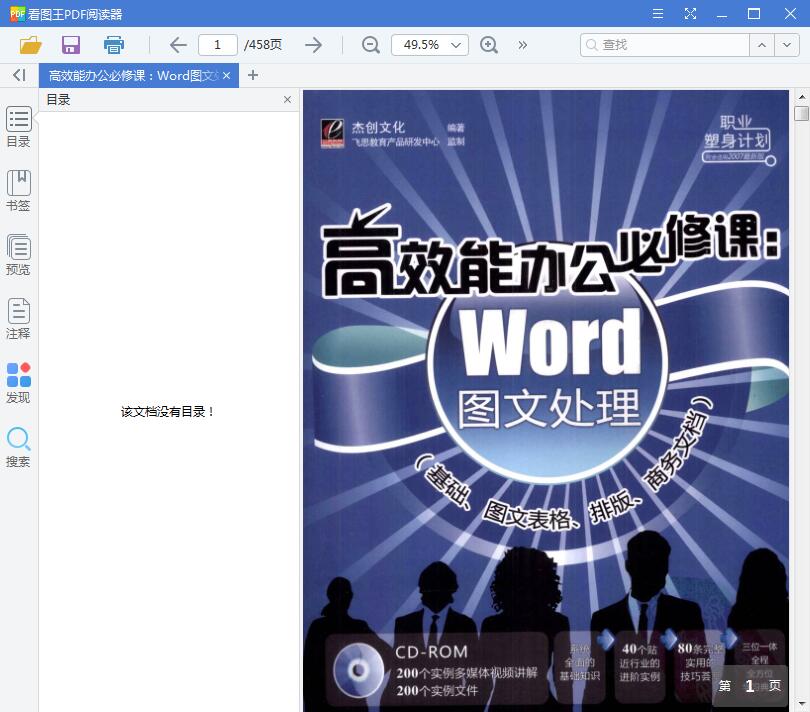Open the 注释 annotations panel

point(19,319)
